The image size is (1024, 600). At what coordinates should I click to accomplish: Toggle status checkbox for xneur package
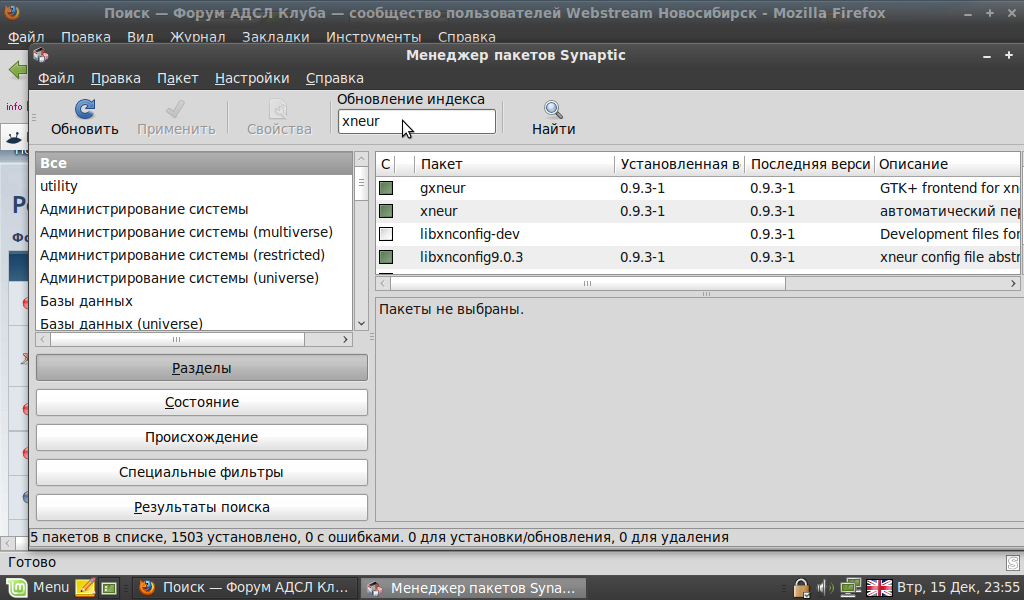(386, 211)
